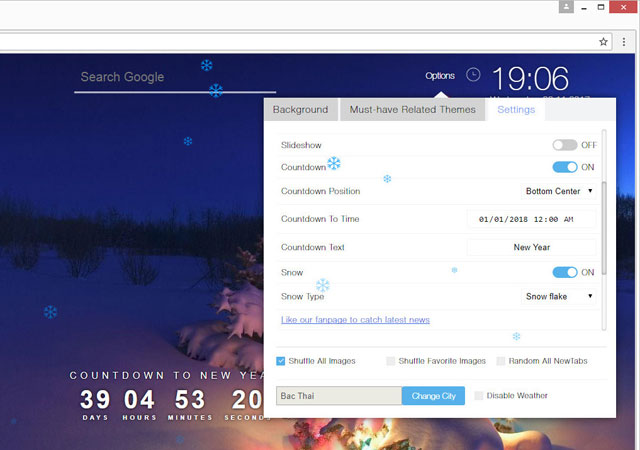This screenshot has height=450, width=640.
Task: Enable the Slideshow toggle
Action: [x=565, y=145]
